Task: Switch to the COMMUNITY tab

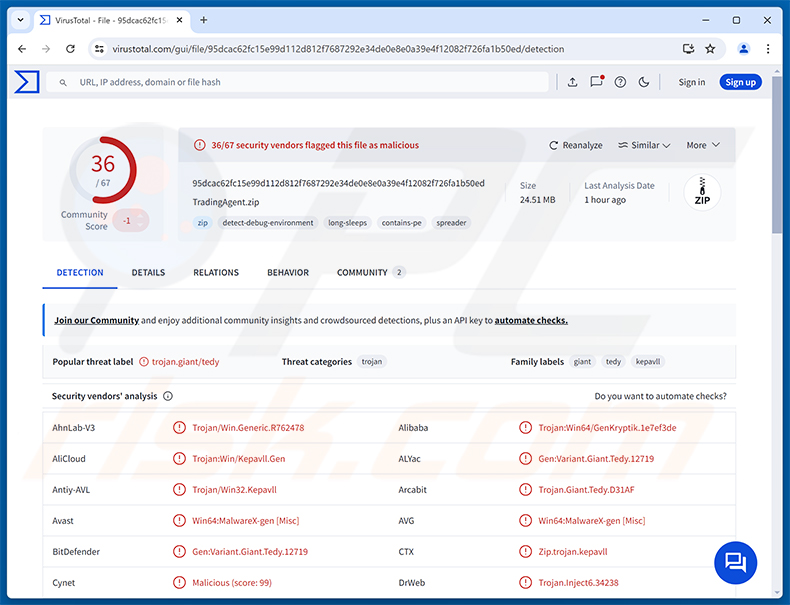Action: coord(371,273)
